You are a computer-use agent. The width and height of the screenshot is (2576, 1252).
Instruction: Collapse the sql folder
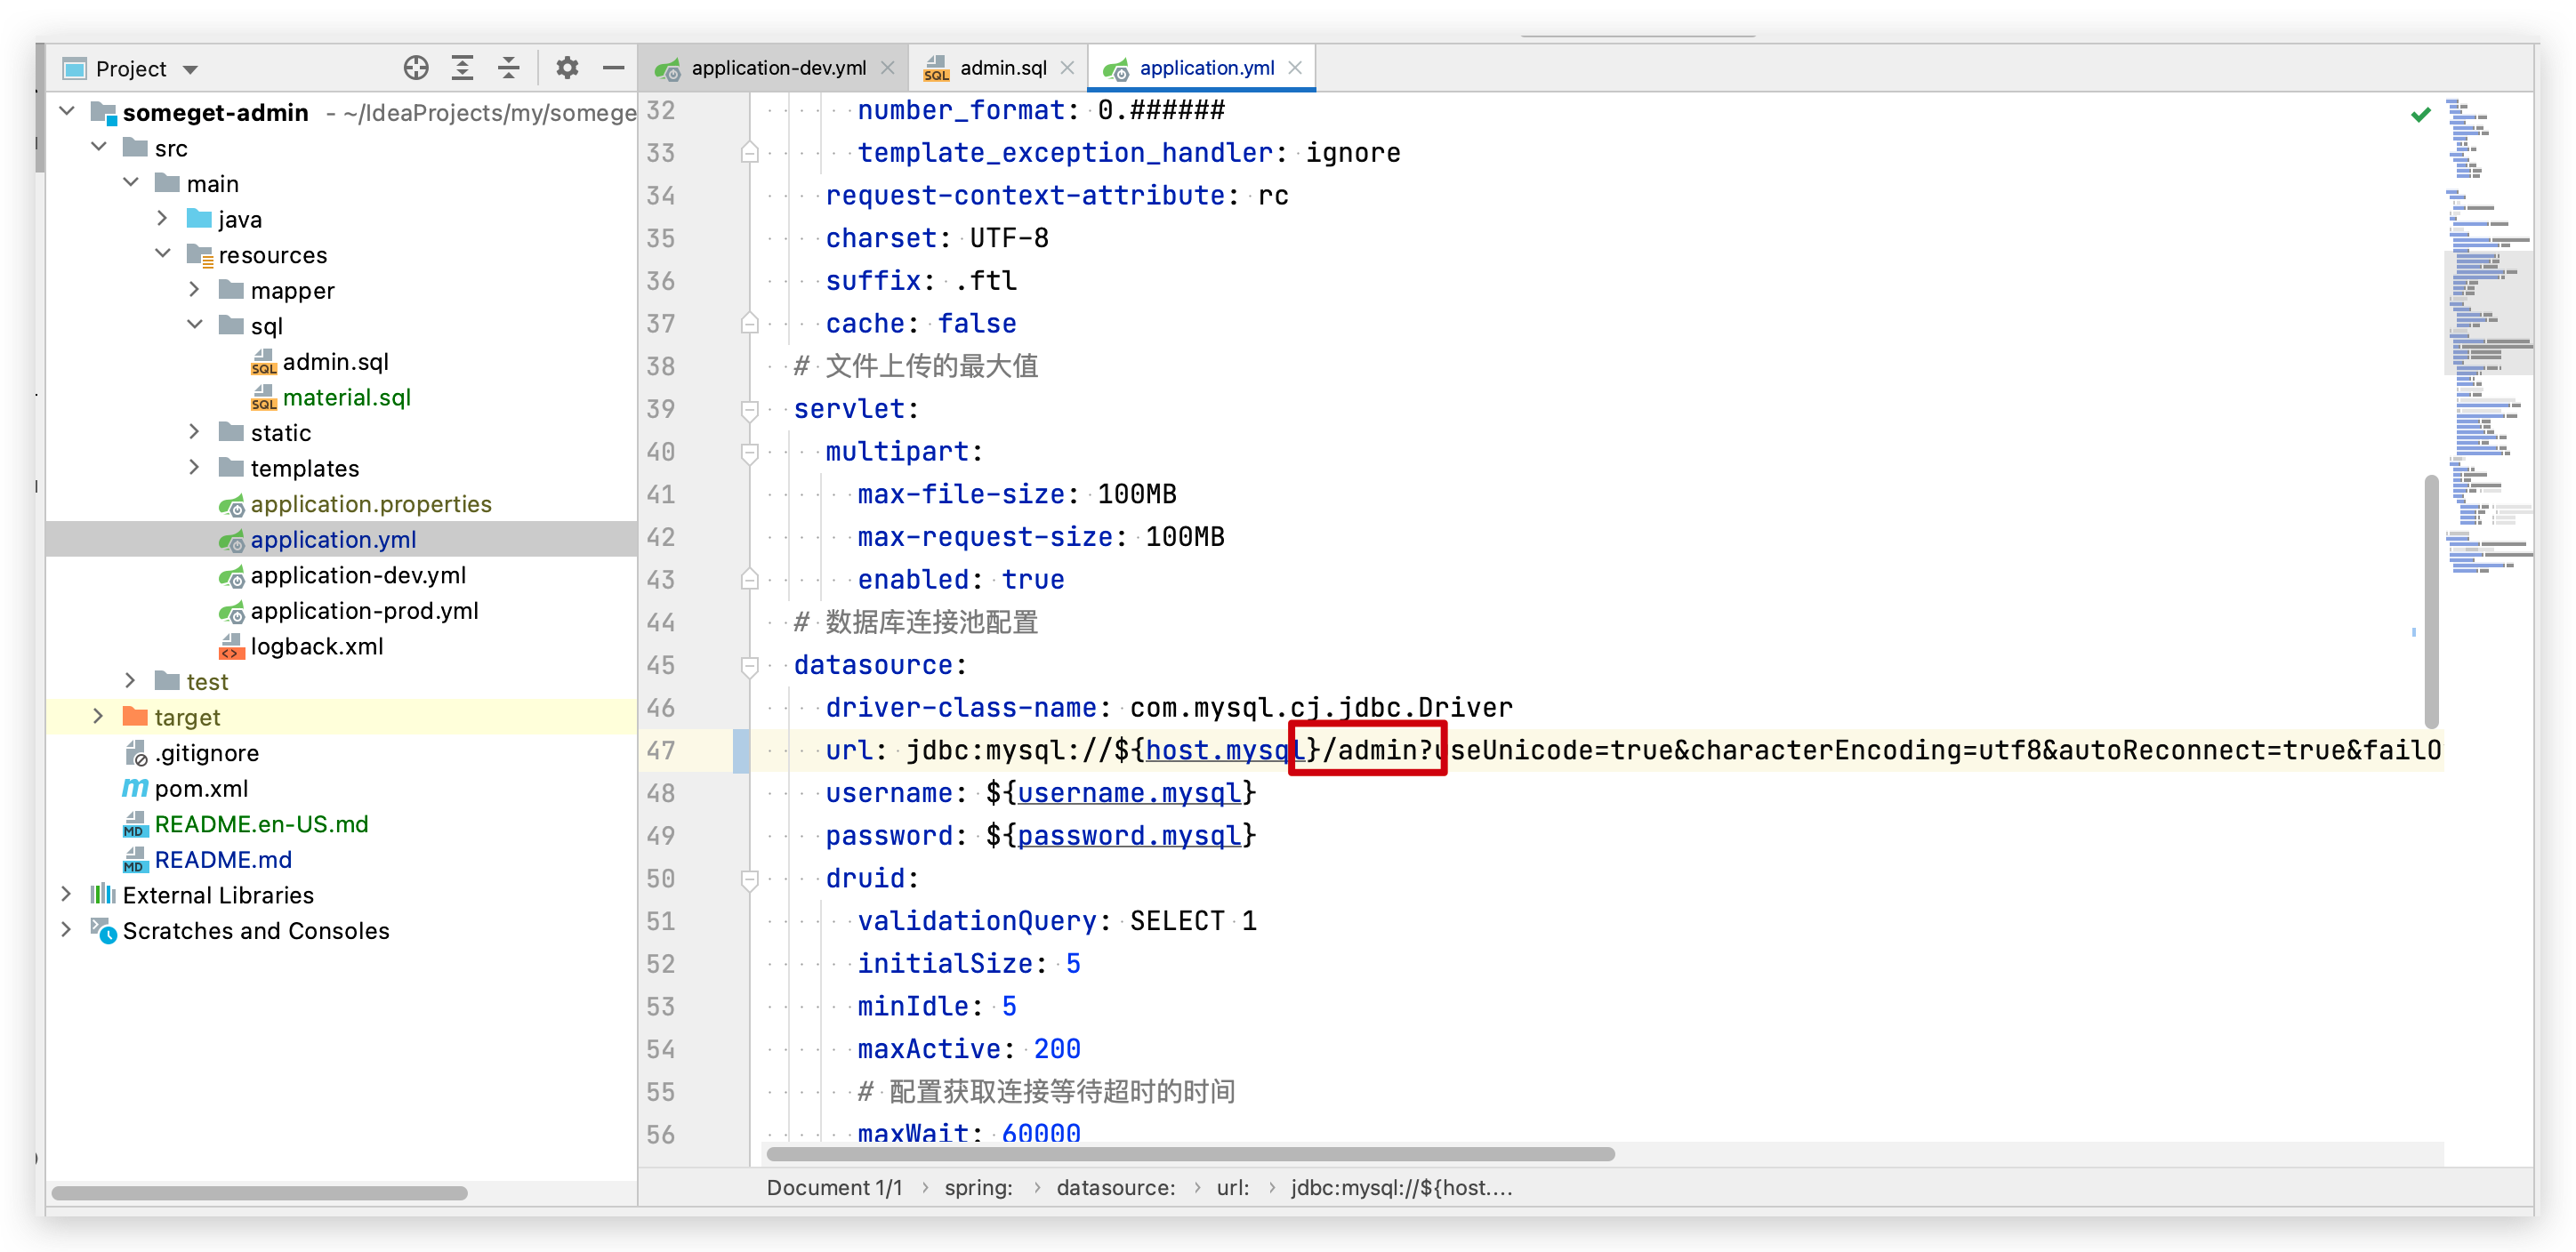pos(195,325)
